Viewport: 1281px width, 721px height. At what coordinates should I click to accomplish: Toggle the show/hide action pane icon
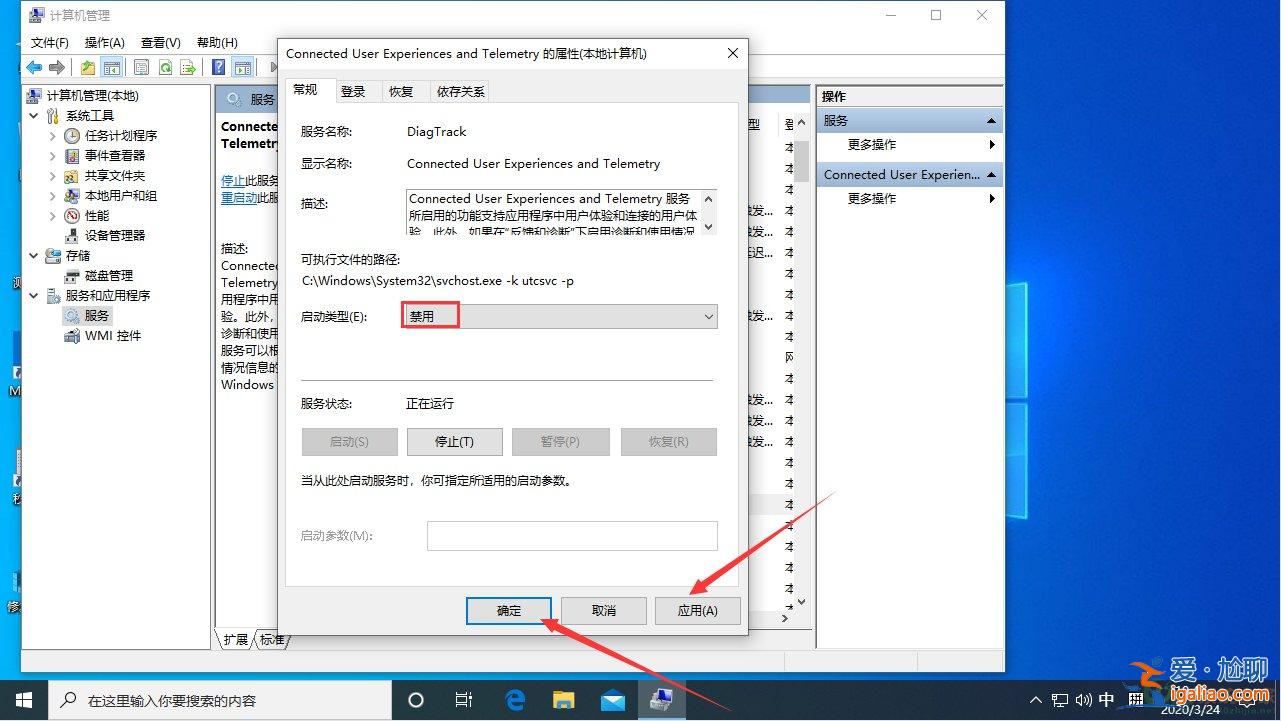click(x=243, y=67)
